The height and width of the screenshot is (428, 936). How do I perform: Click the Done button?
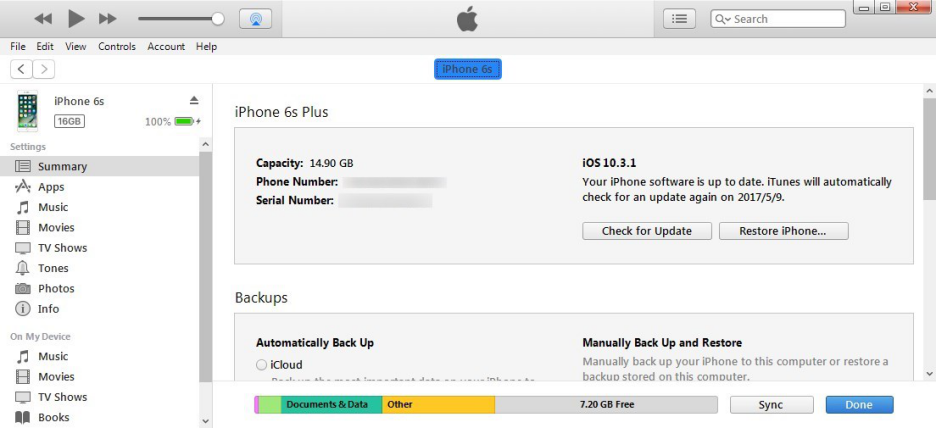click(859, 405)
